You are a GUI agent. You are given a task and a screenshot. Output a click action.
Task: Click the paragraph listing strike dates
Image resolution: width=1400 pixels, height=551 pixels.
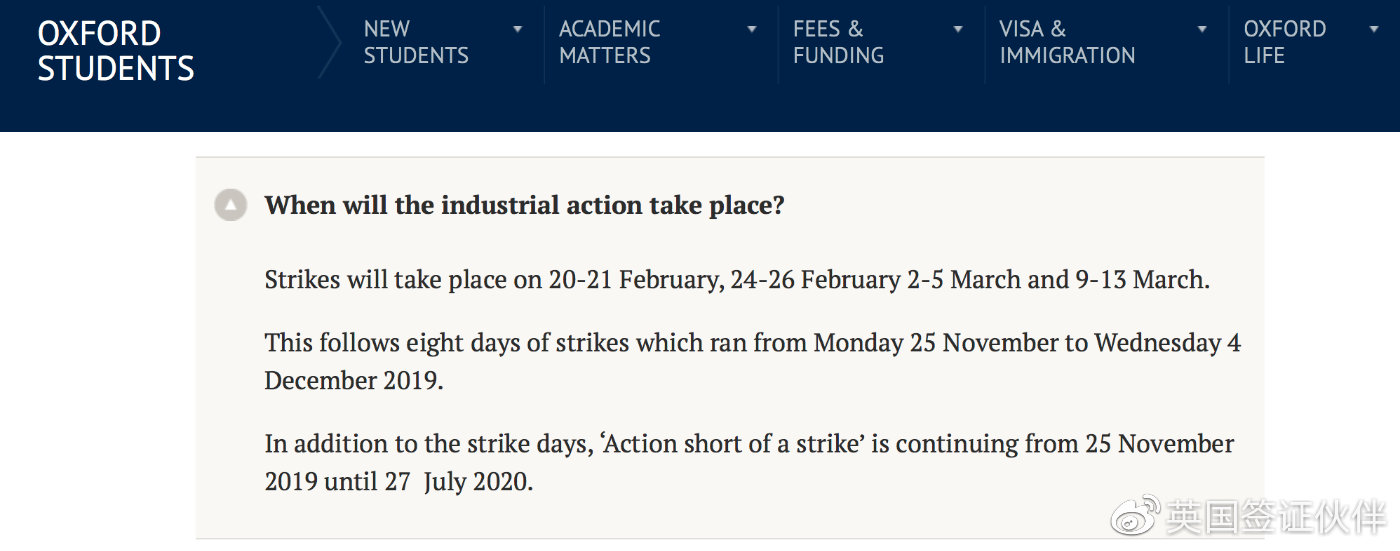pyautogui.click(x=737, y=280)
